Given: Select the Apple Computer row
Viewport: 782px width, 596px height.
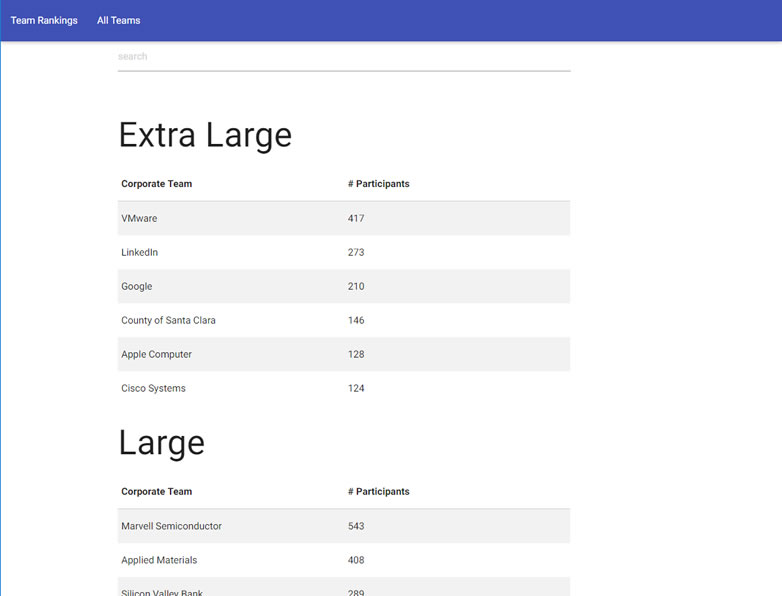Looking at the screenshot, I should tap(156, 354).
